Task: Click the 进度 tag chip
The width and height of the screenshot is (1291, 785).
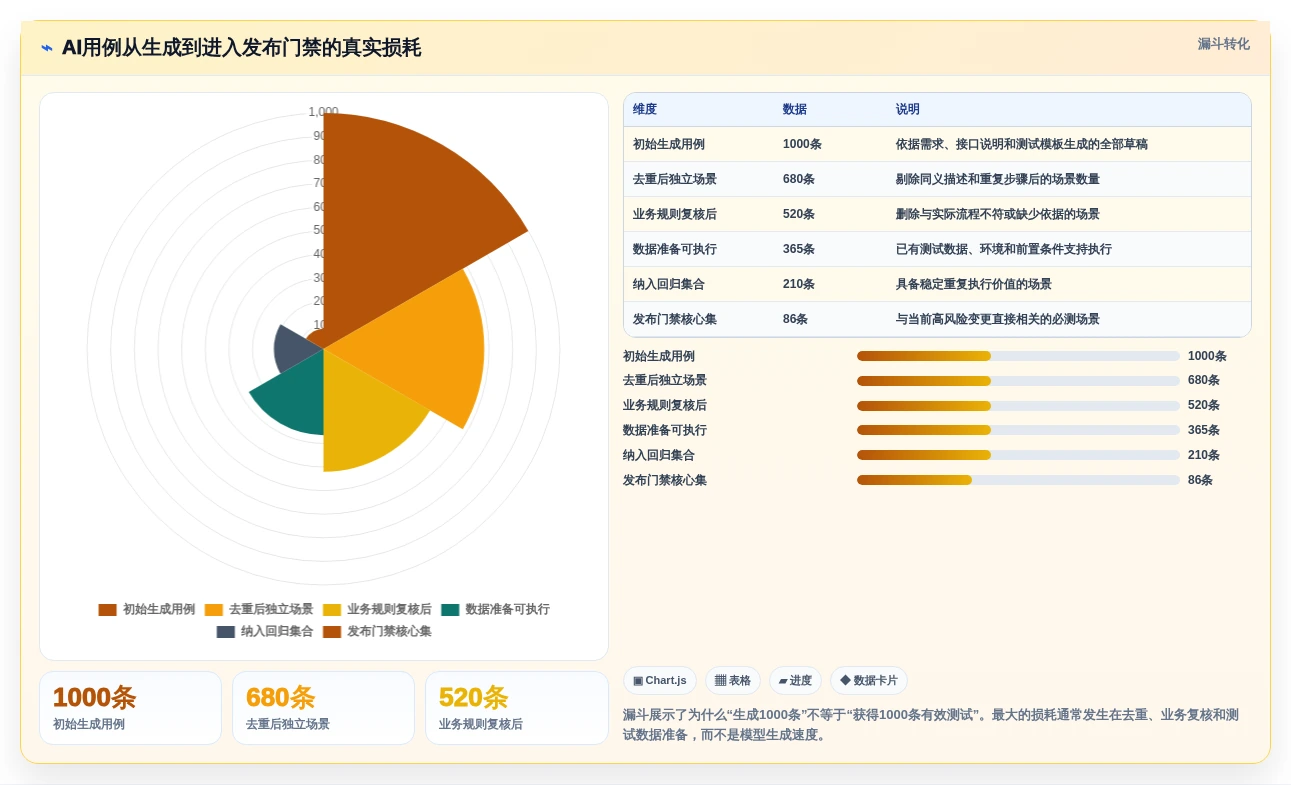Action: (x=795, y=681)
